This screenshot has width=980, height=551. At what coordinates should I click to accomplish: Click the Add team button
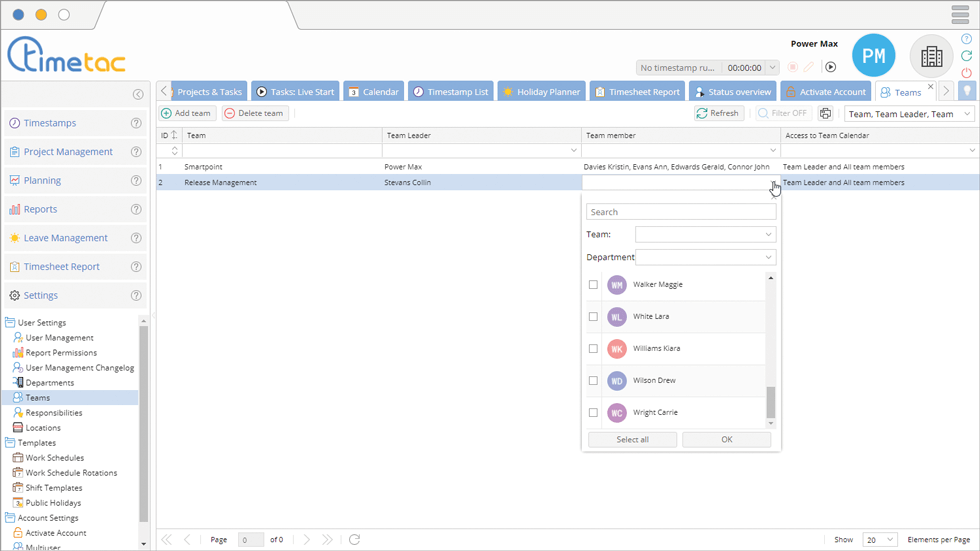(x=187, y=114)
